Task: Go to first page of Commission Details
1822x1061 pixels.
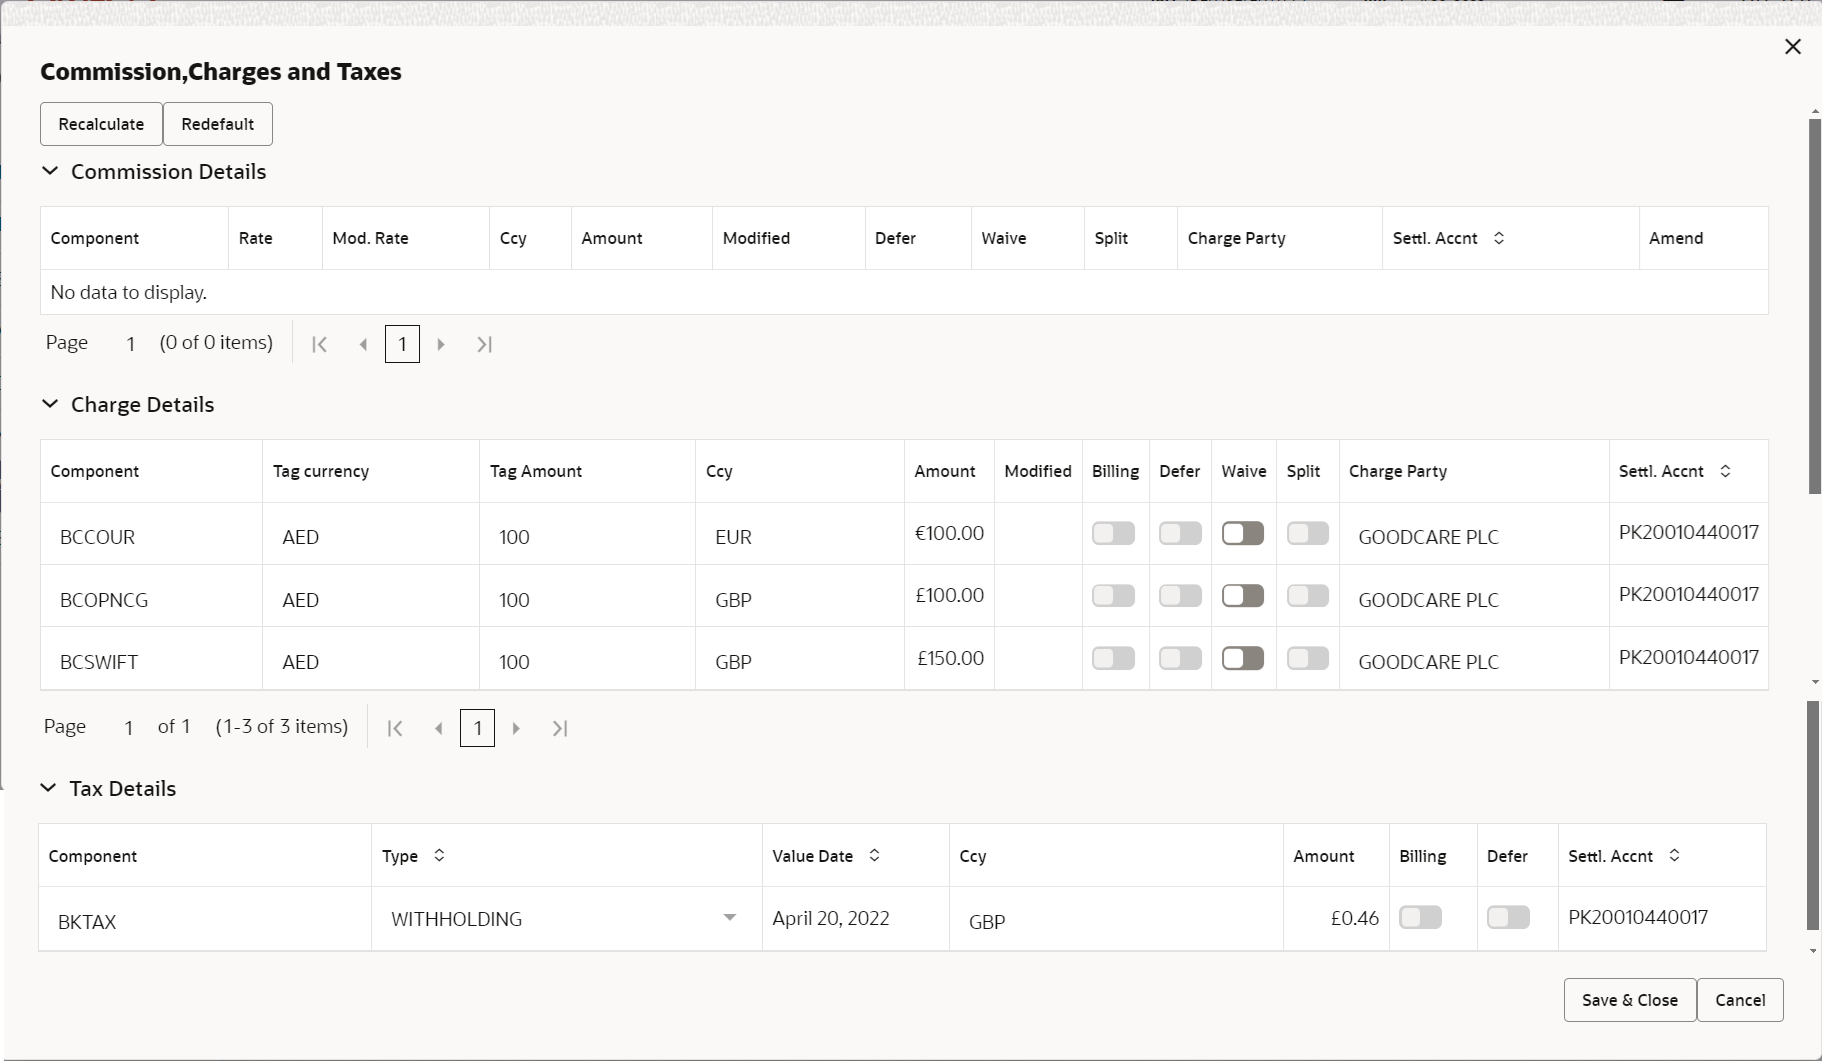Action: point(320,344)
